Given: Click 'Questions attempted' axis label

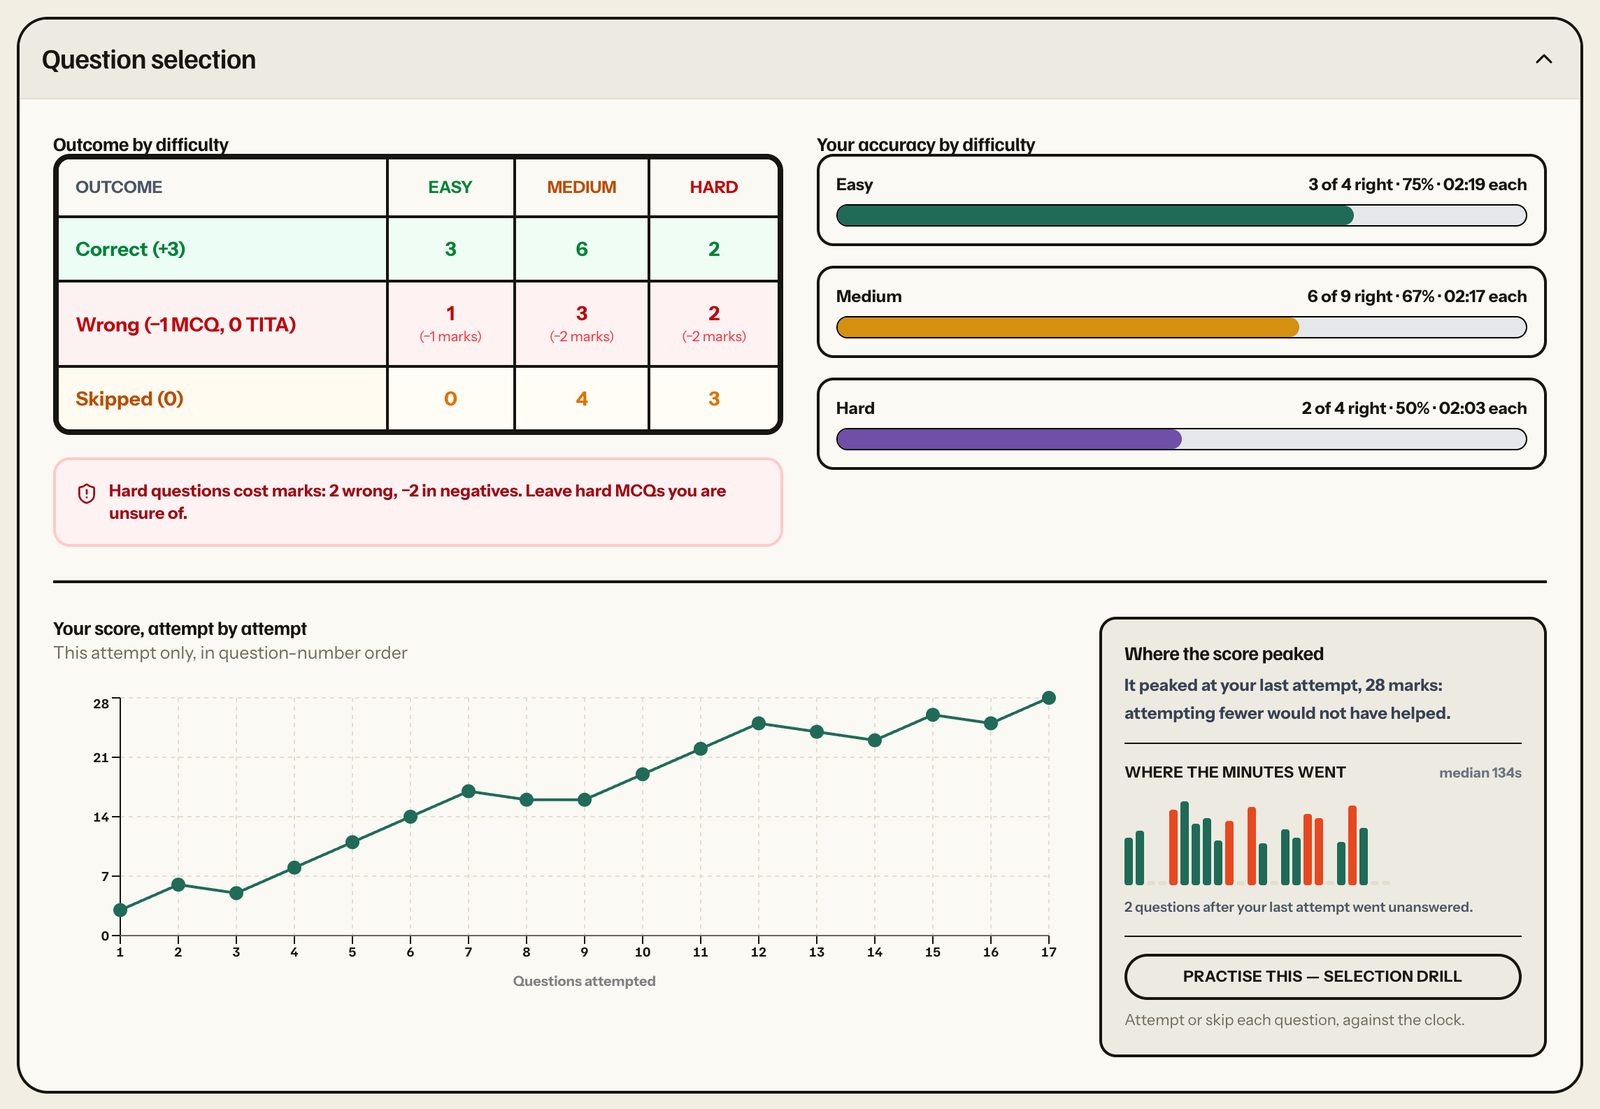Looking at the screenshot, I should click(584, 981).
